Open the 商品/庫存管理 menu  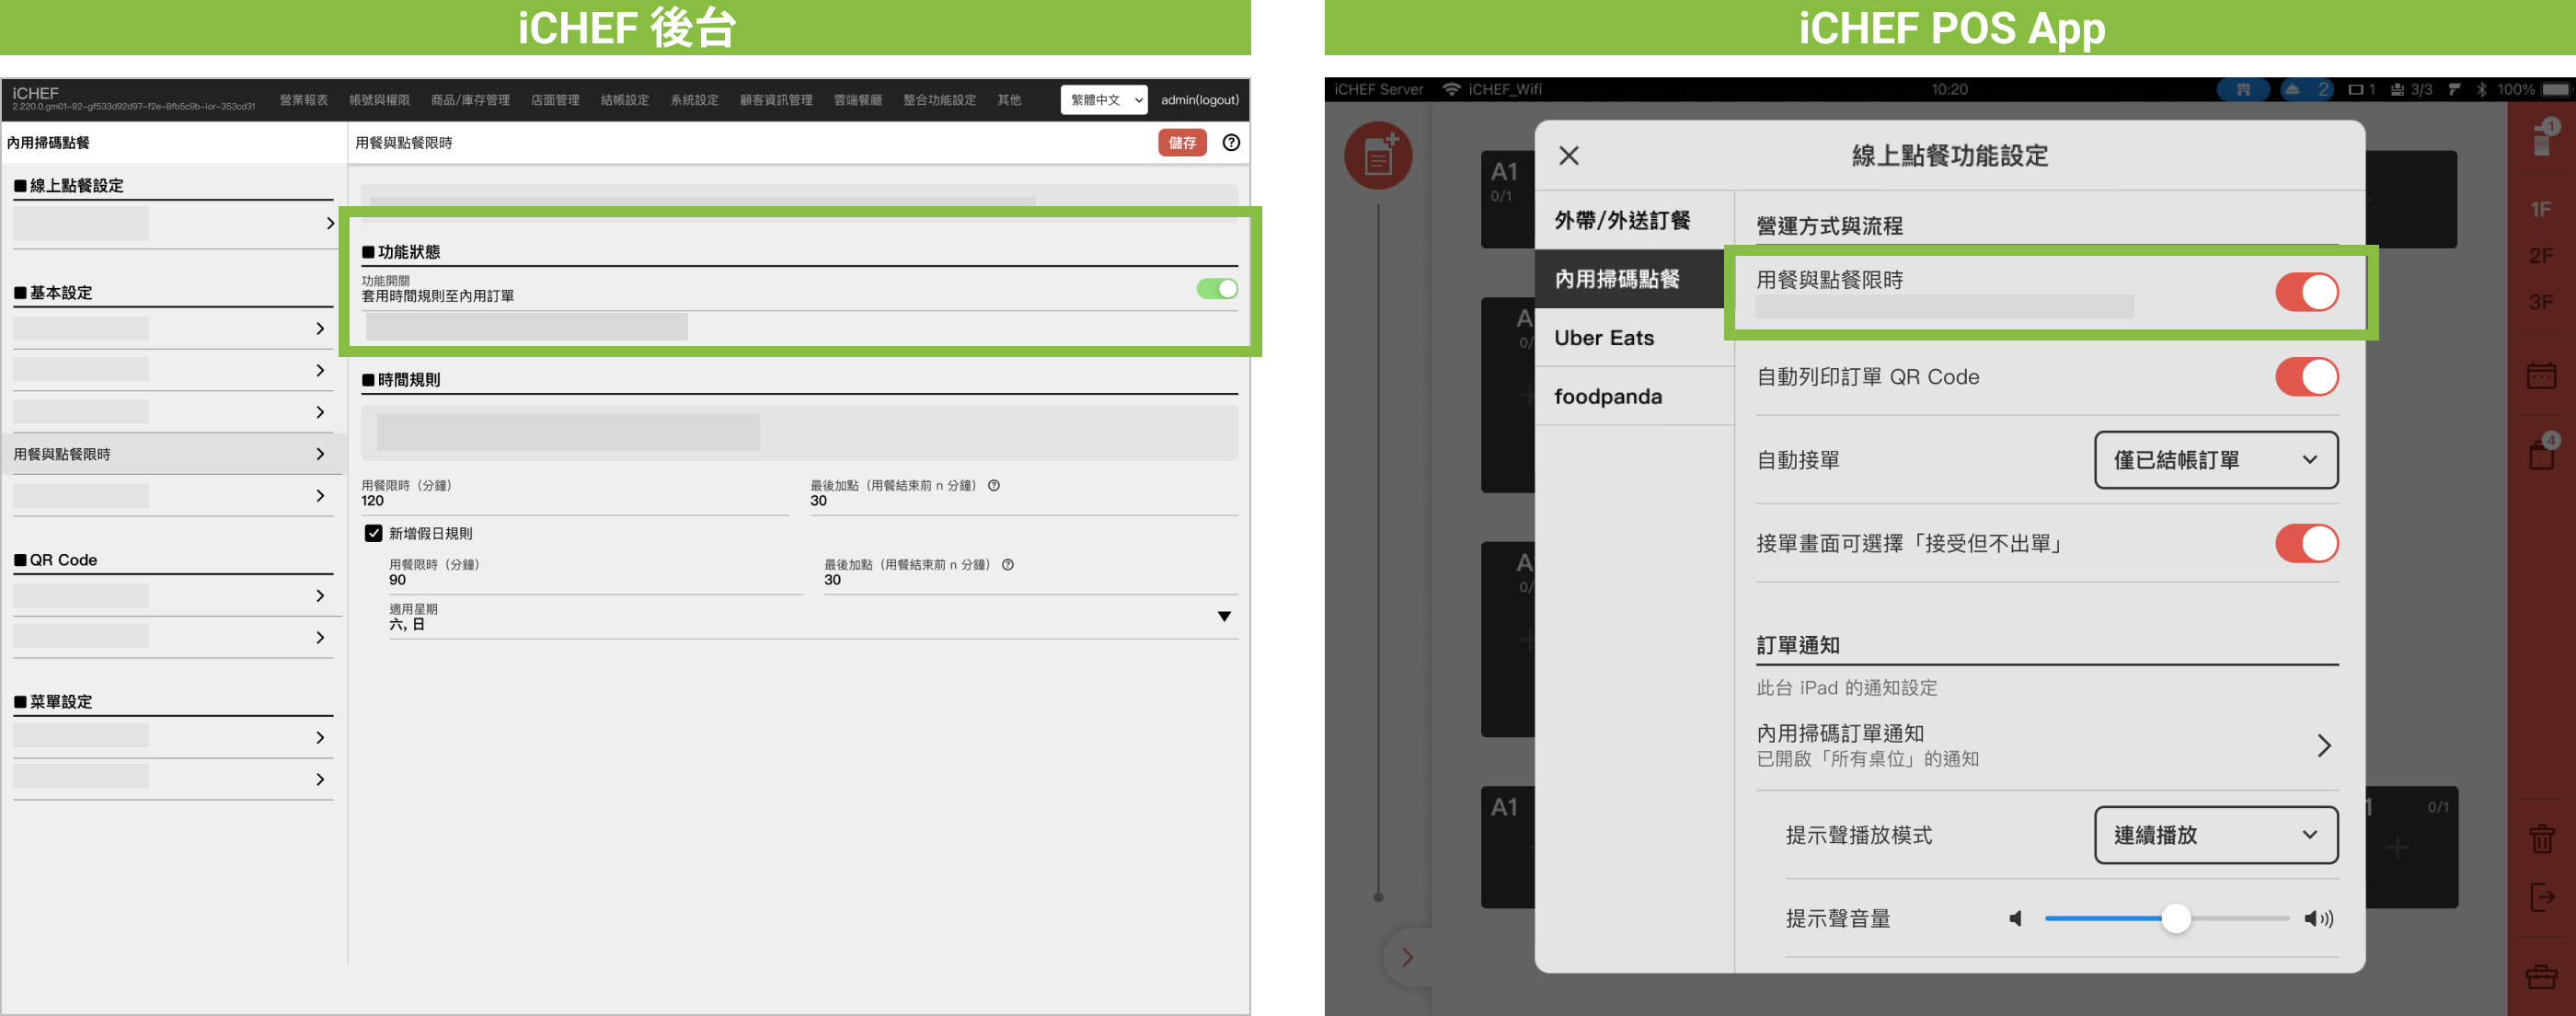470,100
